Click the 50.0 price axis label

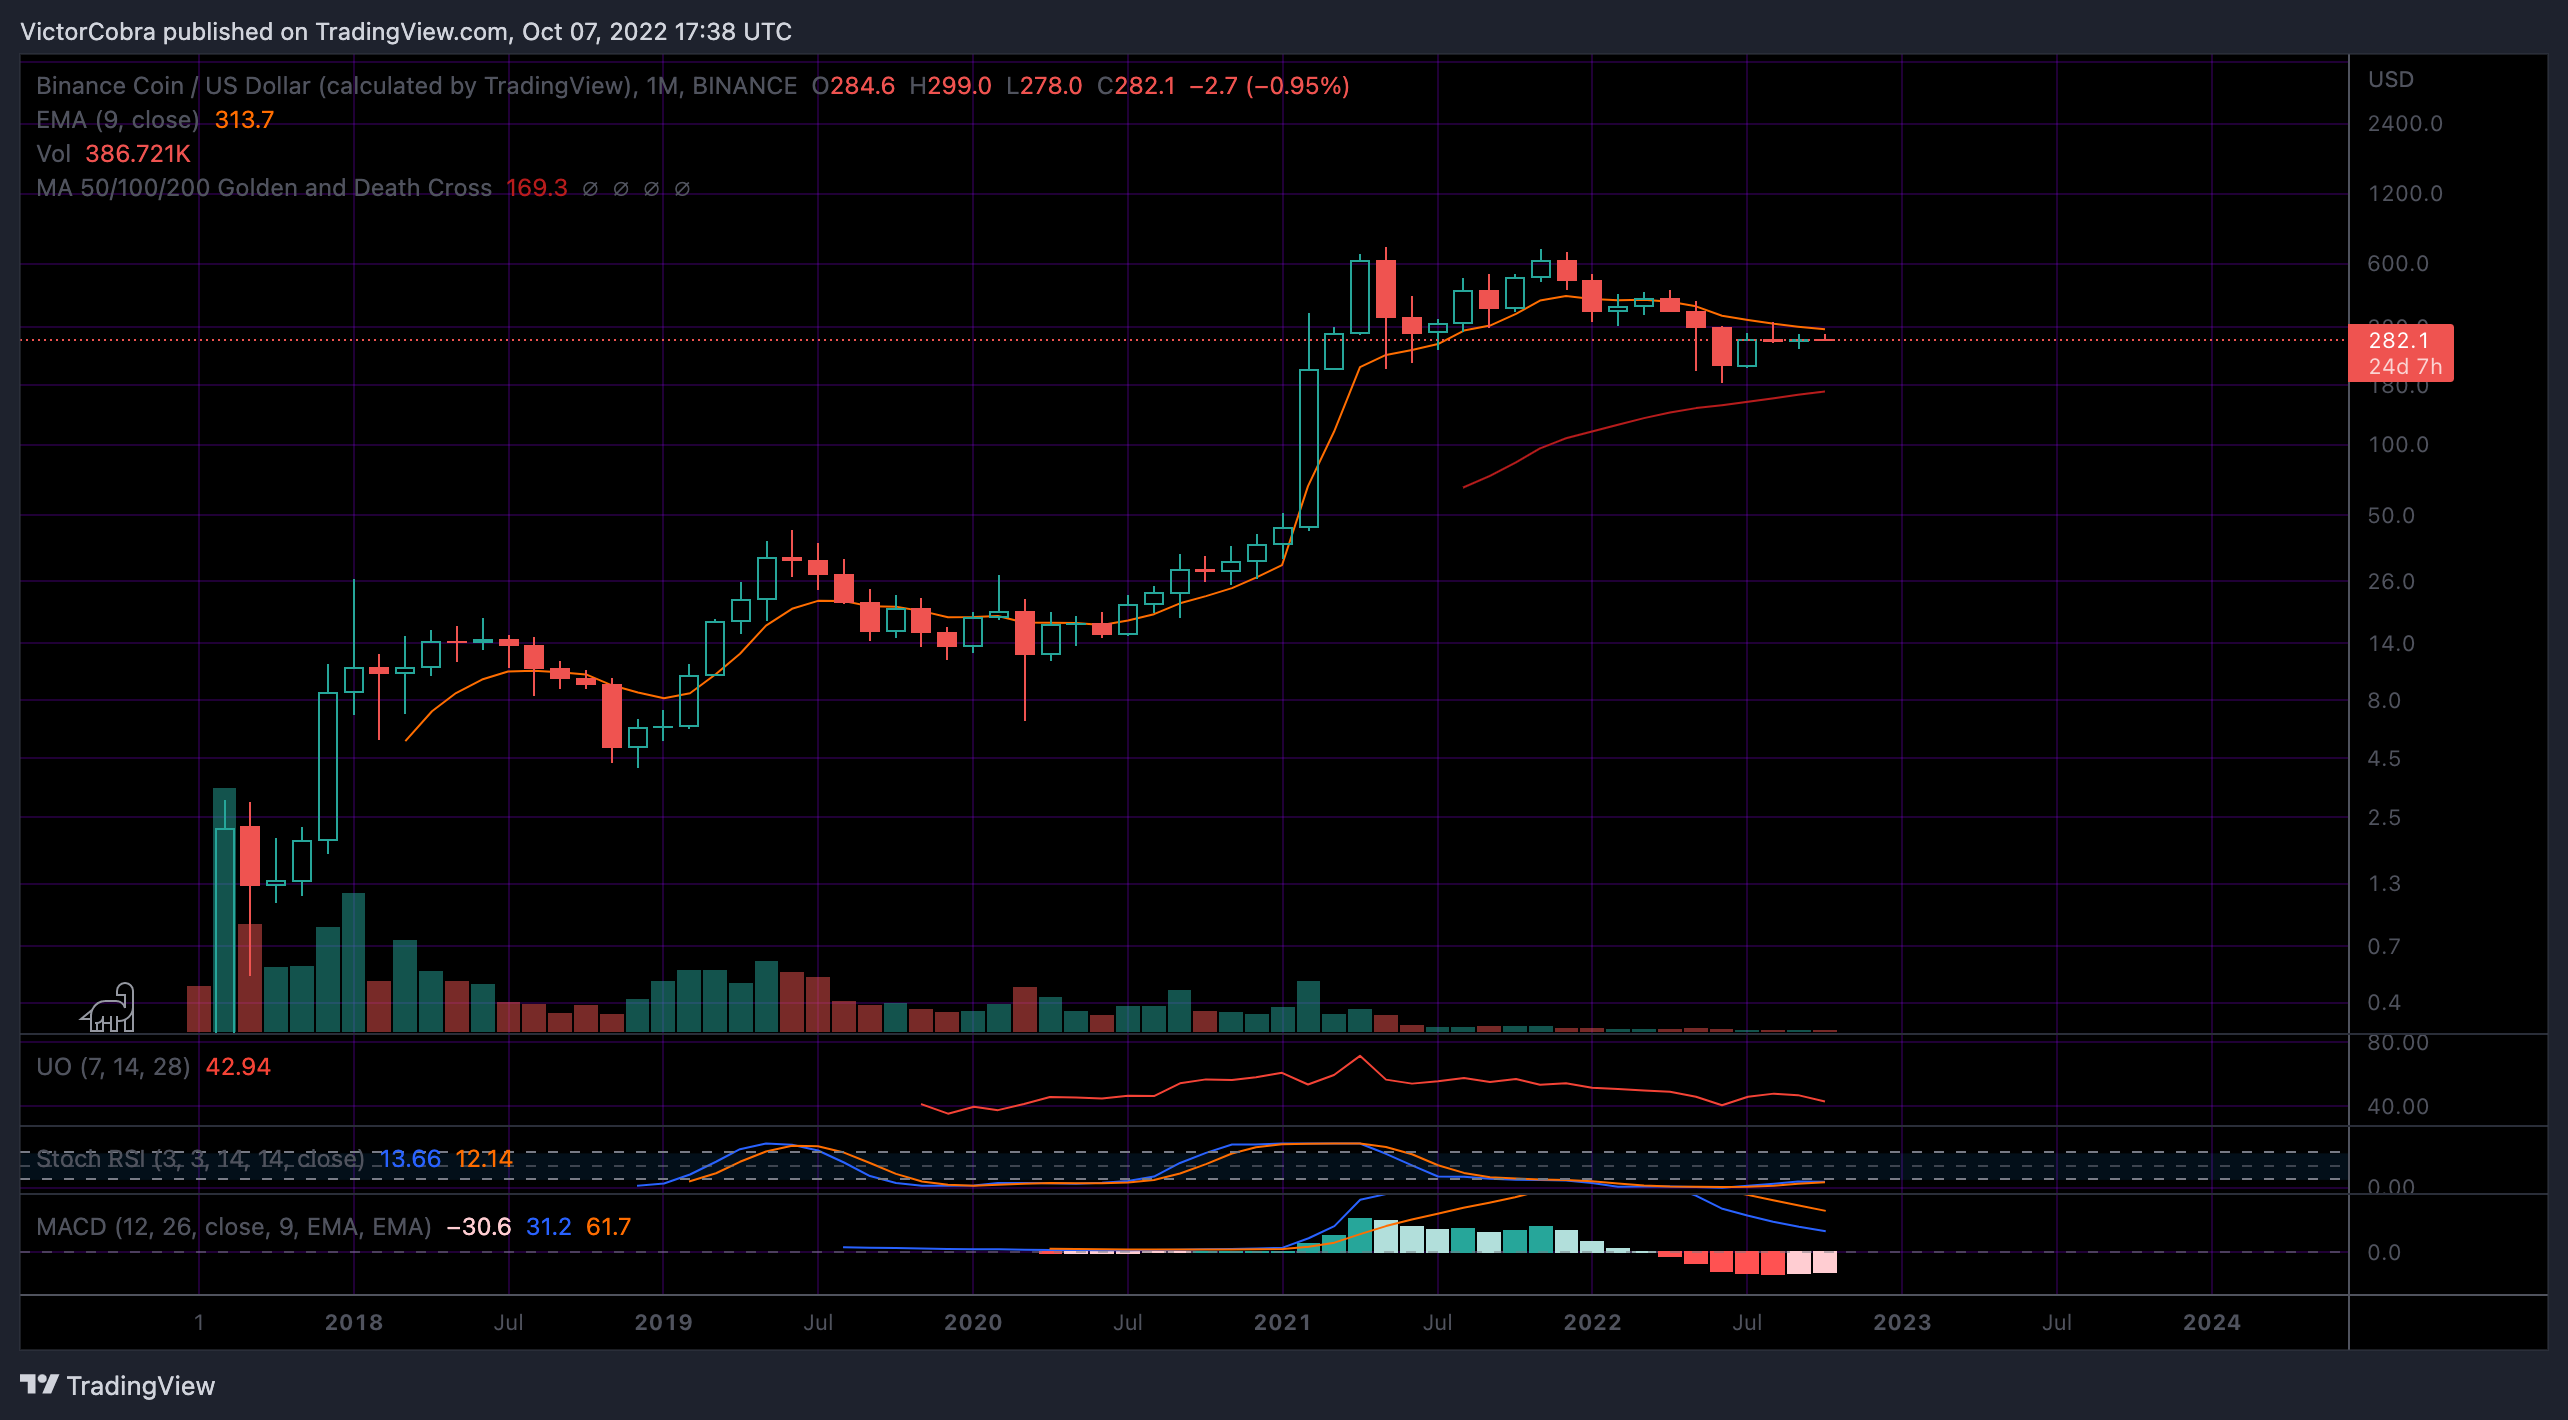2391,515
